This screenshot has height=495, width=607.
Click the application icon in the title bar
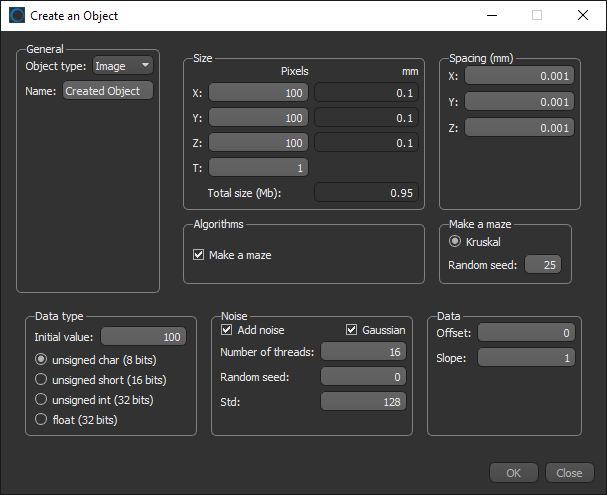pos(17,15)
